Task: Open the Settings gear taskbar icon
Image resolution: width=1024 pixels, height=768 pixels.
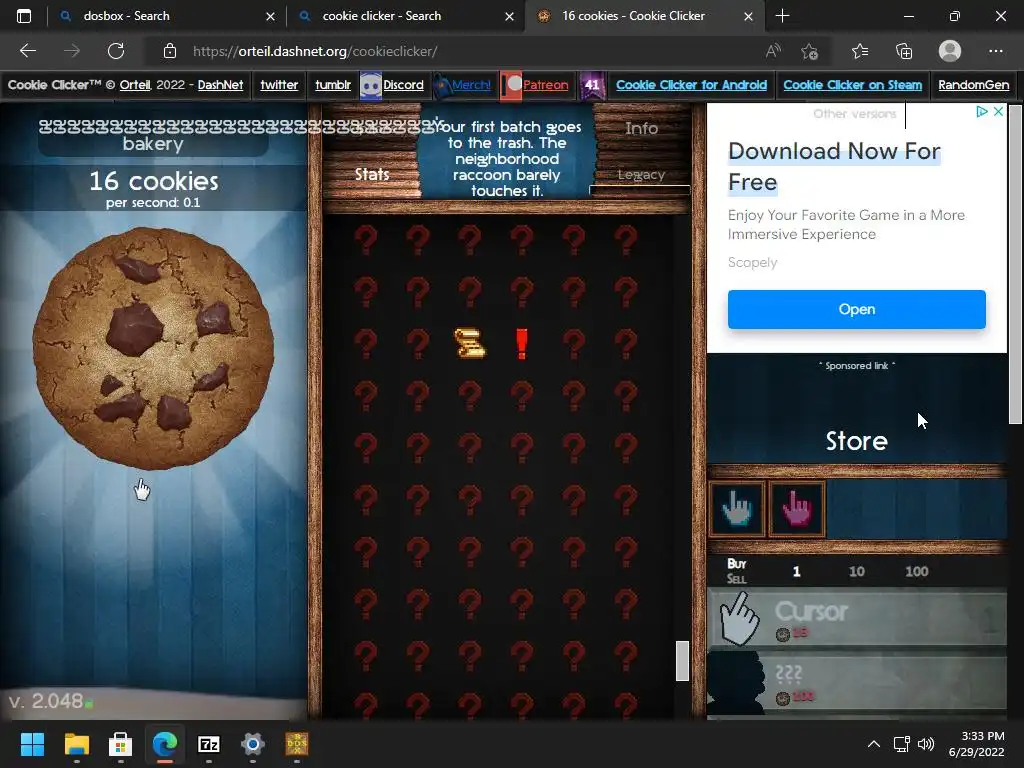Action: click(253, 744)
